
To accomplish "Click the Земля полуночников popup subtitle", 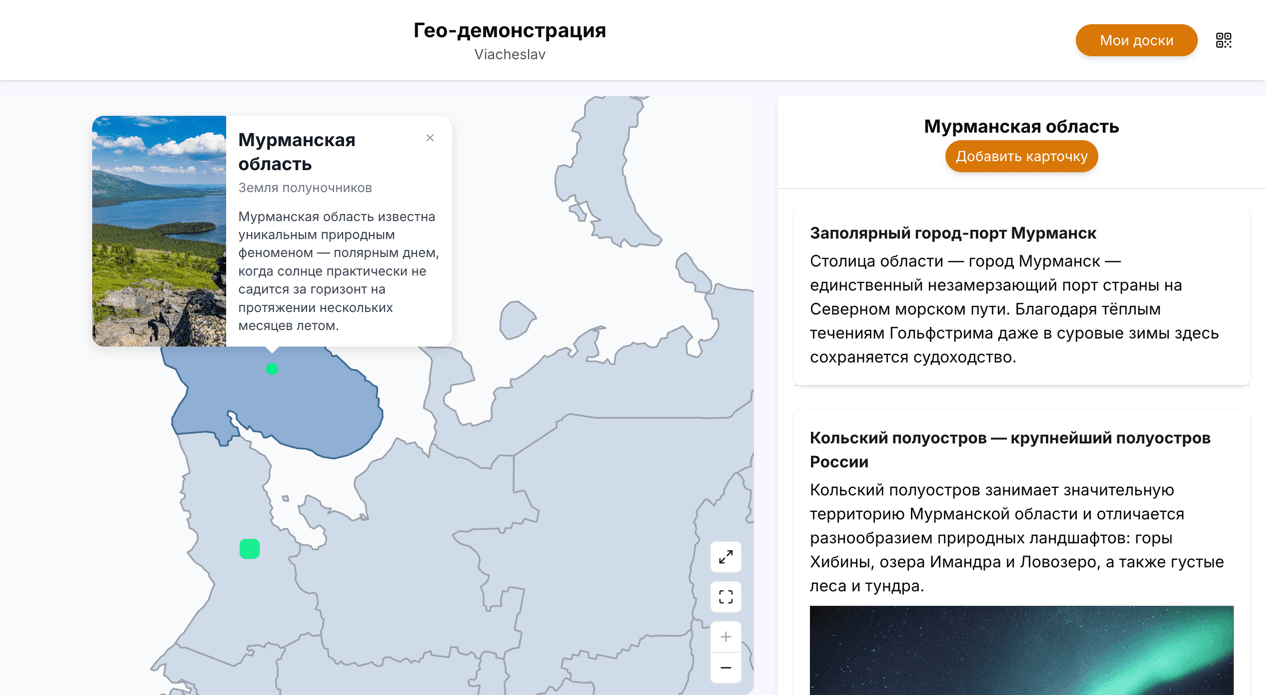I will pyautogui.click(x=305, y=188).
